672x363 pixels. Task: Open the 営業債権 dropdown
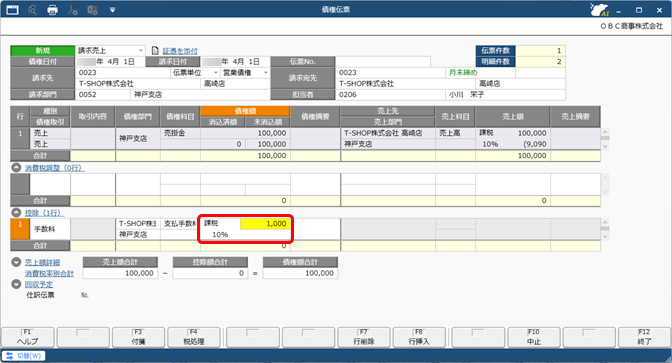[x=266, y=73]
